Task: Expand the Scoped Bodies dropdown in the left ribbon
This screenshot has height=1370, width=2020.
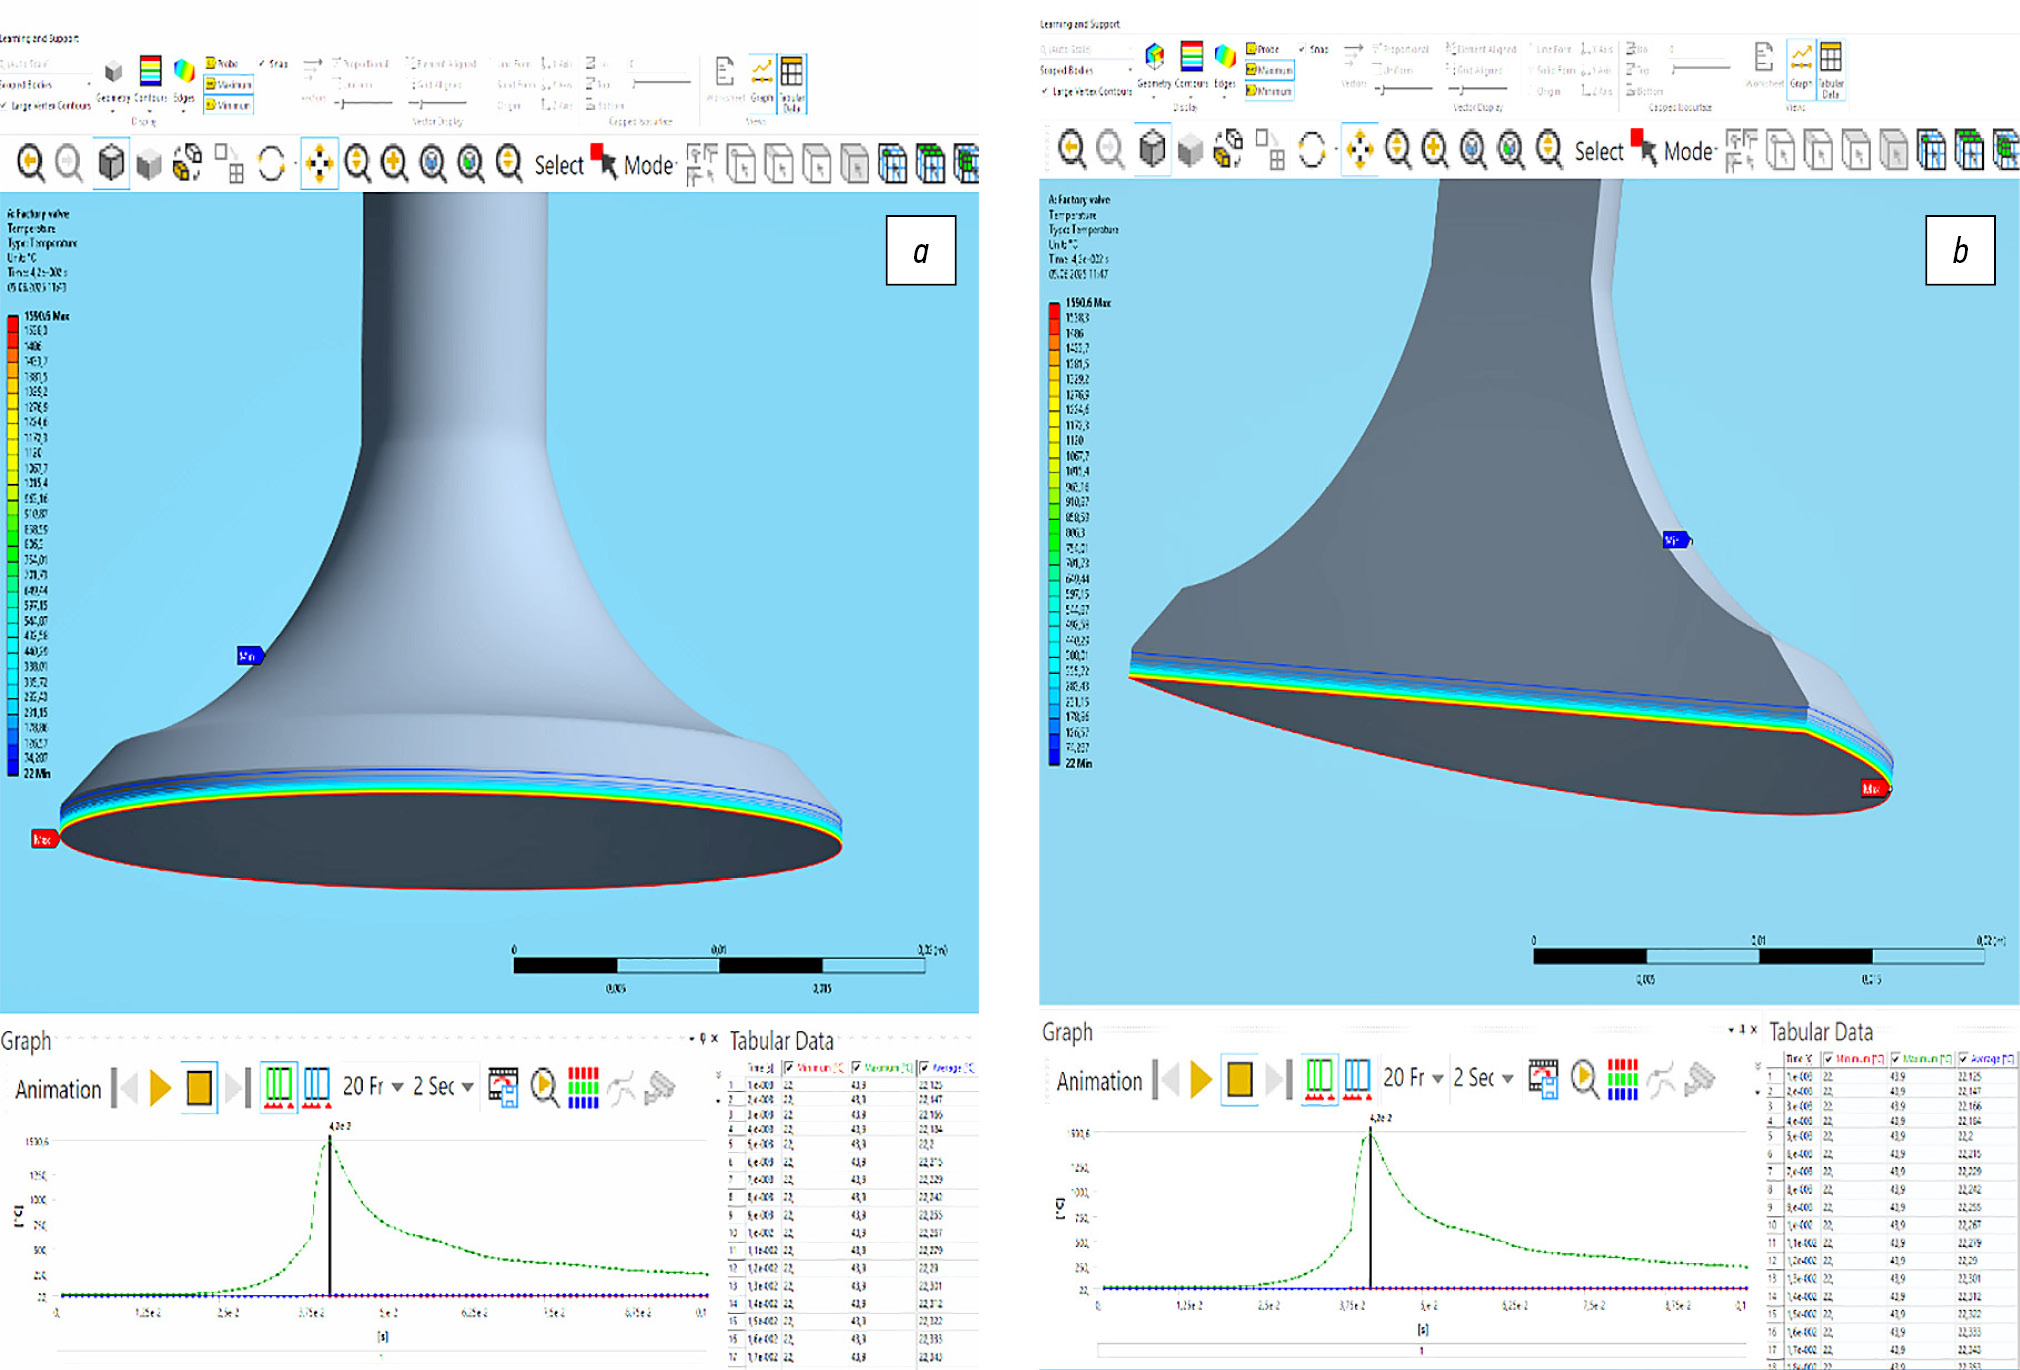Action: [88, 85]
